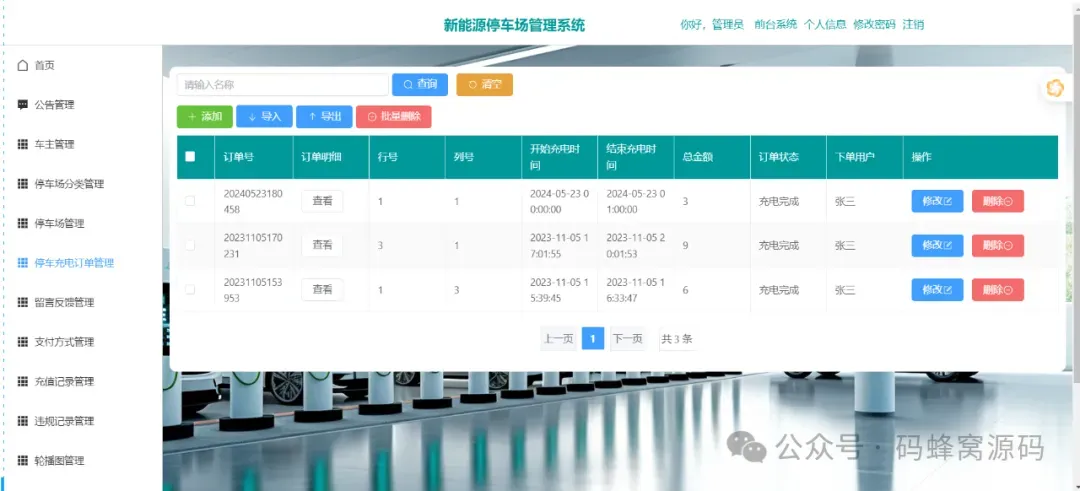Click the 新能源停车场管理系统 title
The image size is (1080, 491).
[515, 25]
